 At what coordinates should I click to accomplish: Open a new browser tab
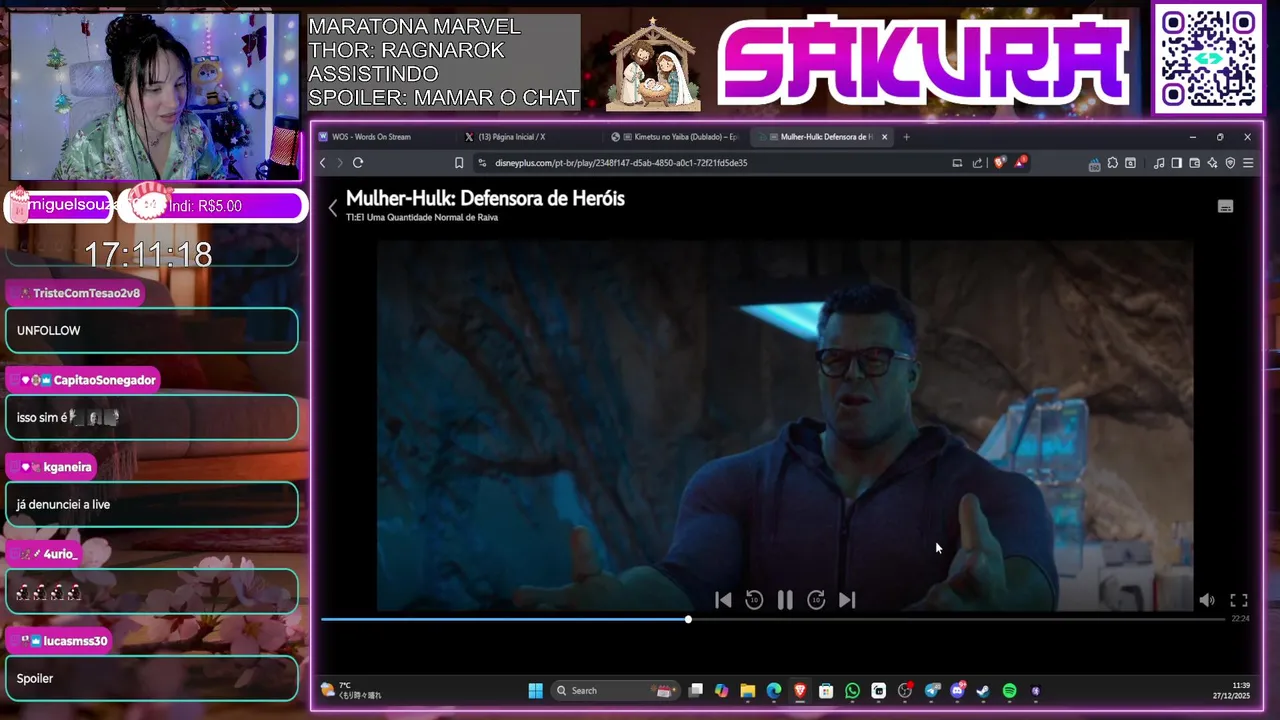[906, 137]
